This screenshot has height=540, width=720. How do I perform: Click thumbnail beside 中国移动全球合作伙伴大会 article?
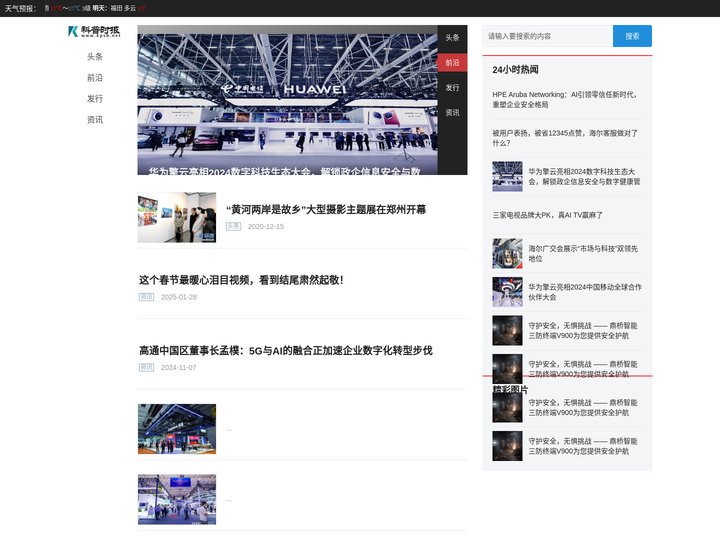coord(507,292)
